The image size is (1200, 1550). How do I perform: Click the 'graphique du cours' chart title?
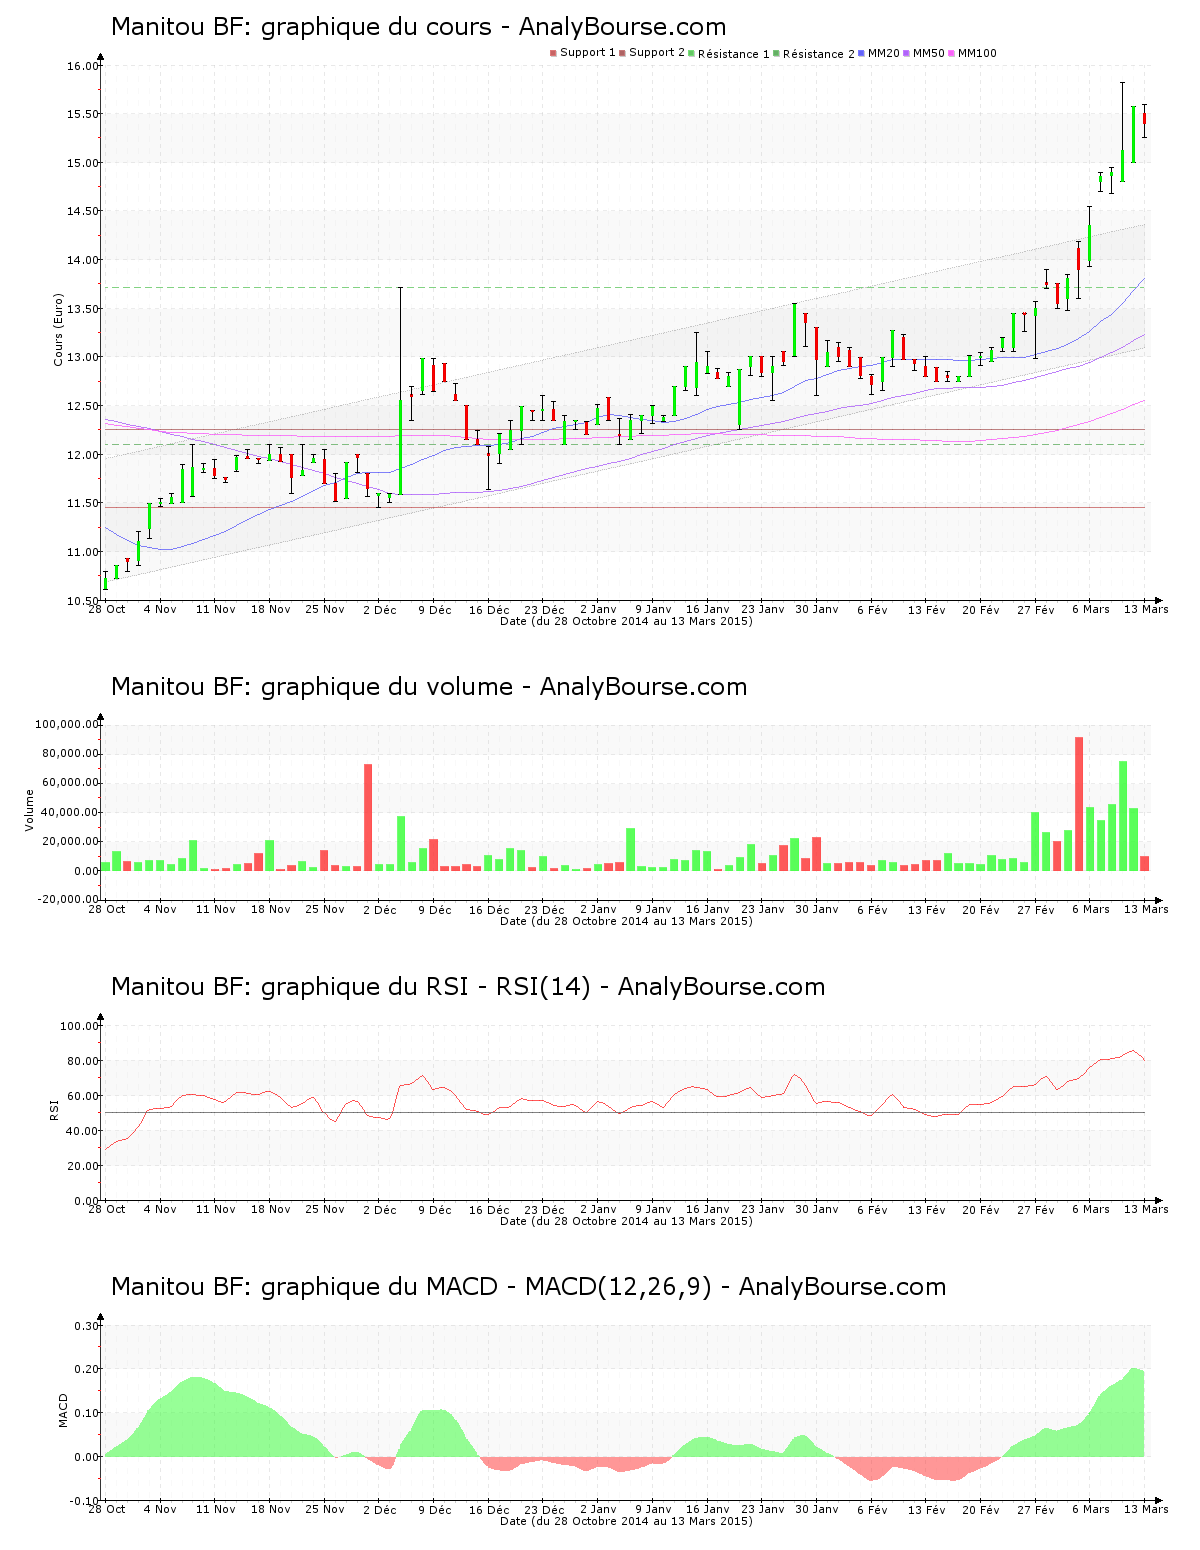(418, 27)
